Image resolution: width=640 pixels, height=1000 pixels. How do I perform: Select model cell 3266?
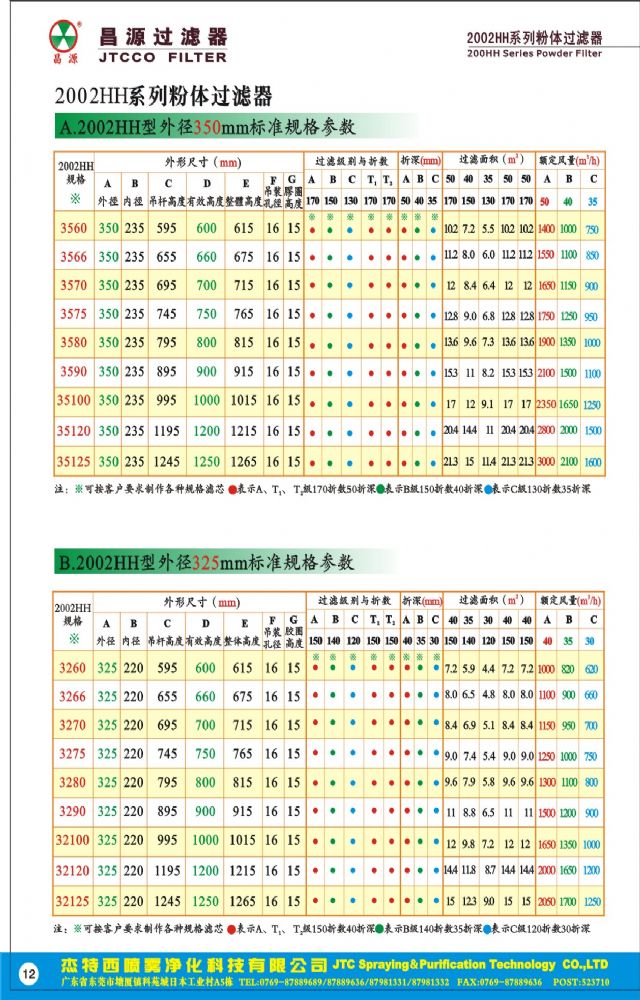pos(73,696)
